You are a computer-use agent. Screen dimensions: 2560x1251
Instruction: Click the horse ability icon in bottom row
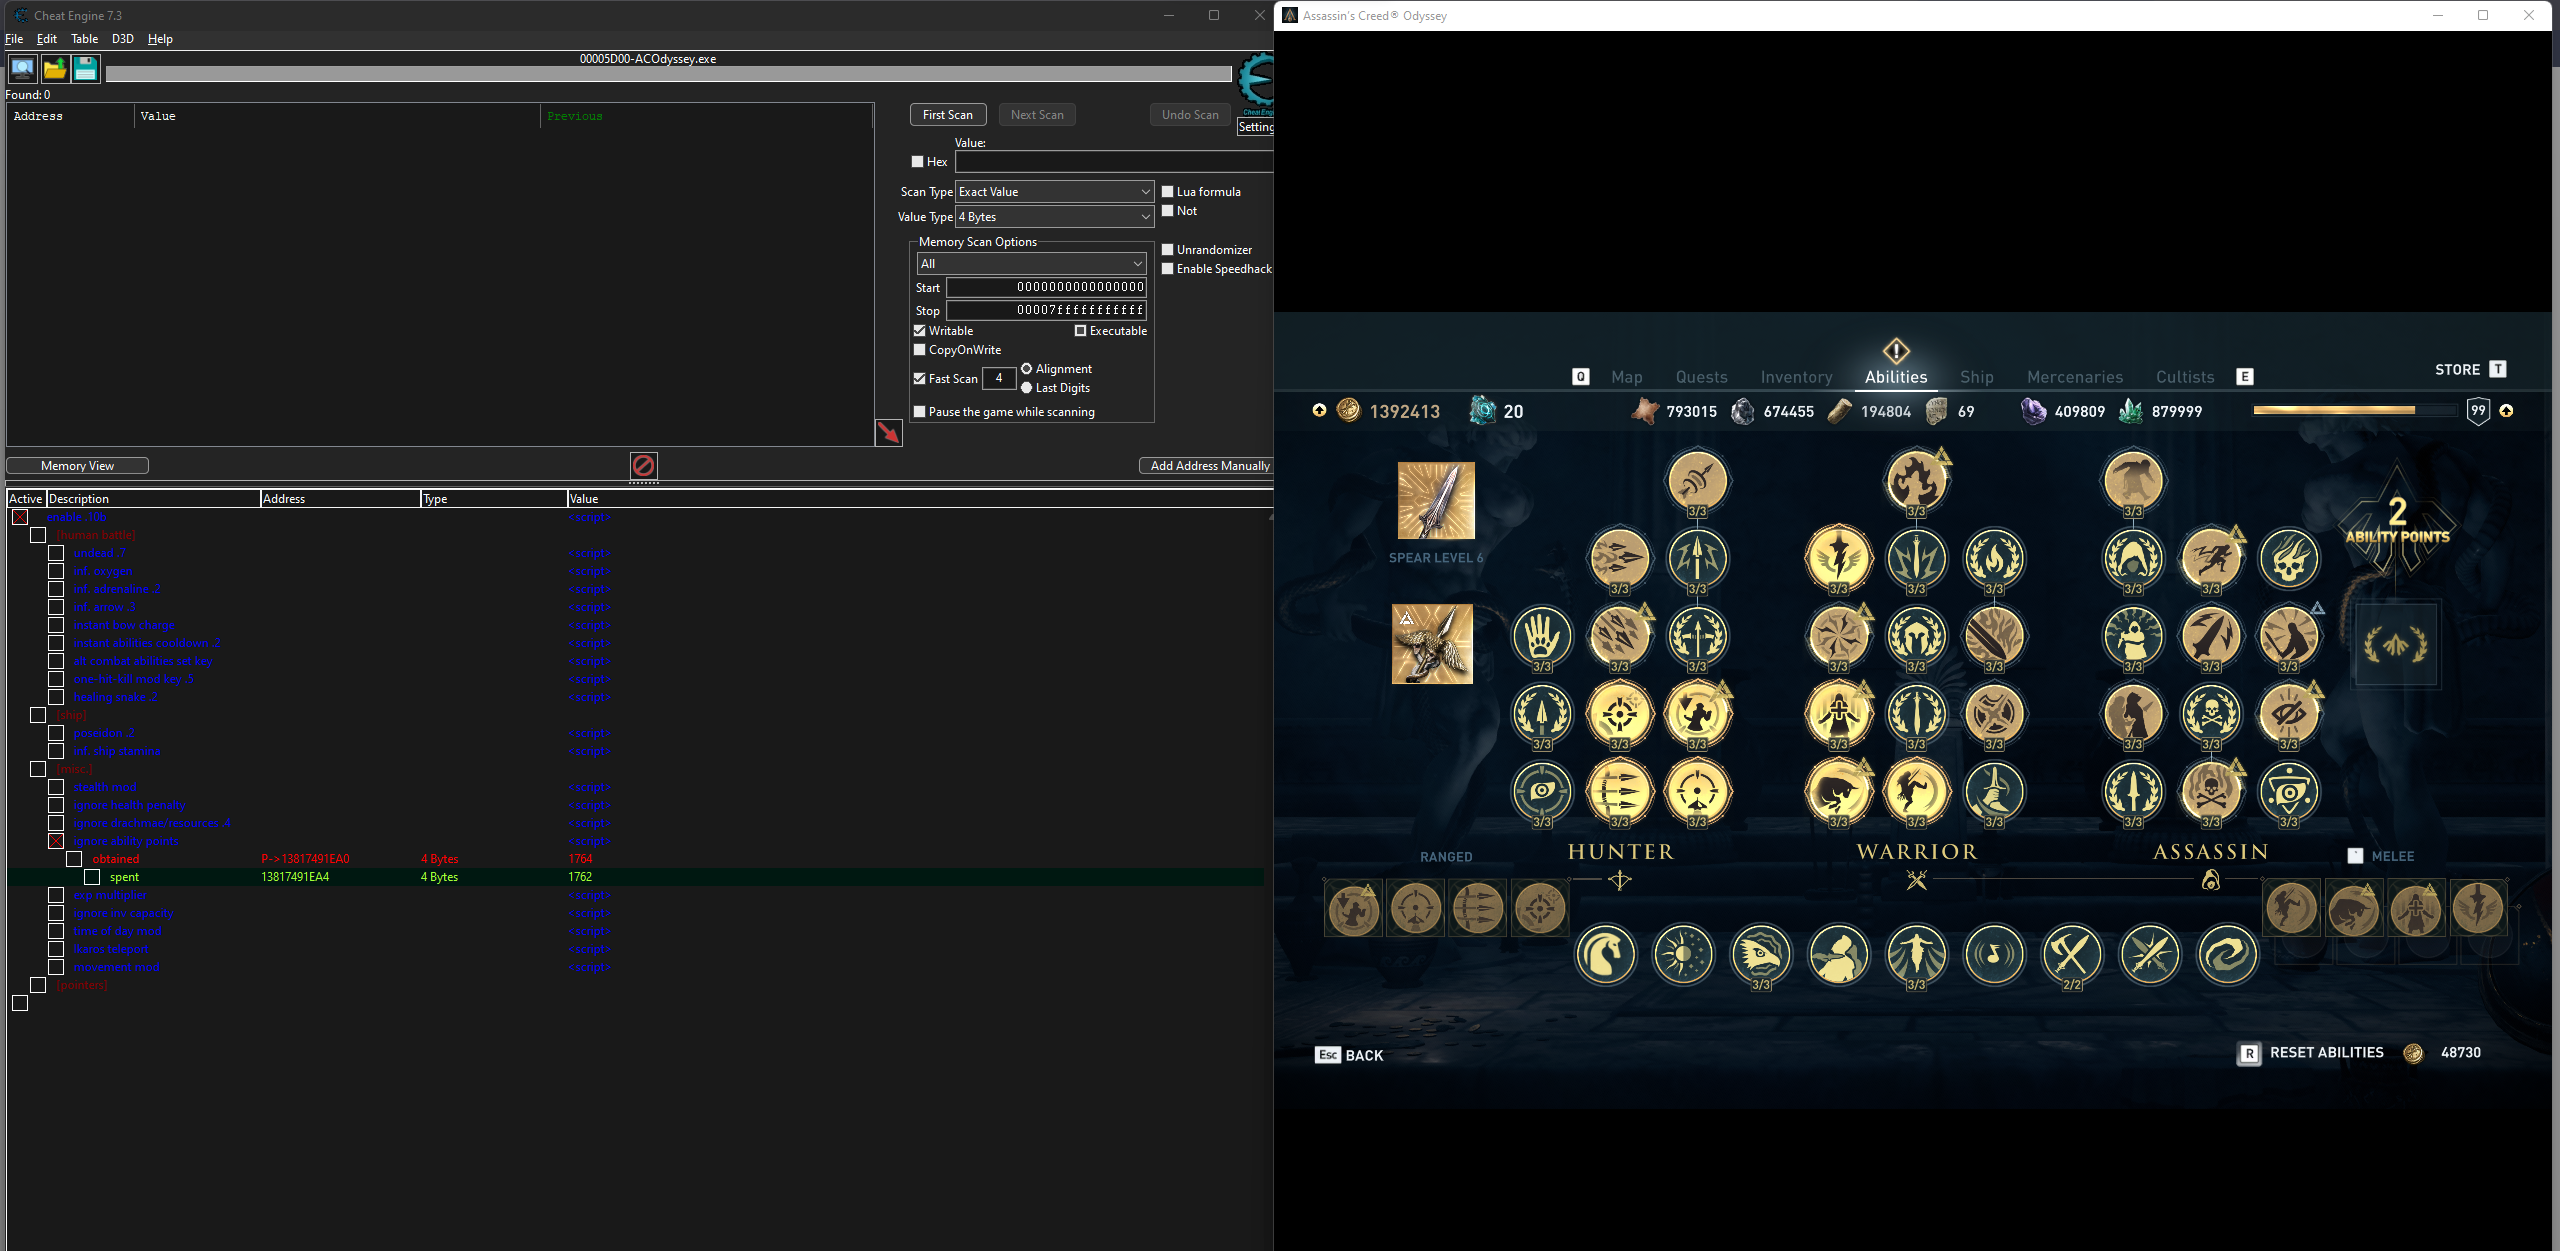(1605, 954)
